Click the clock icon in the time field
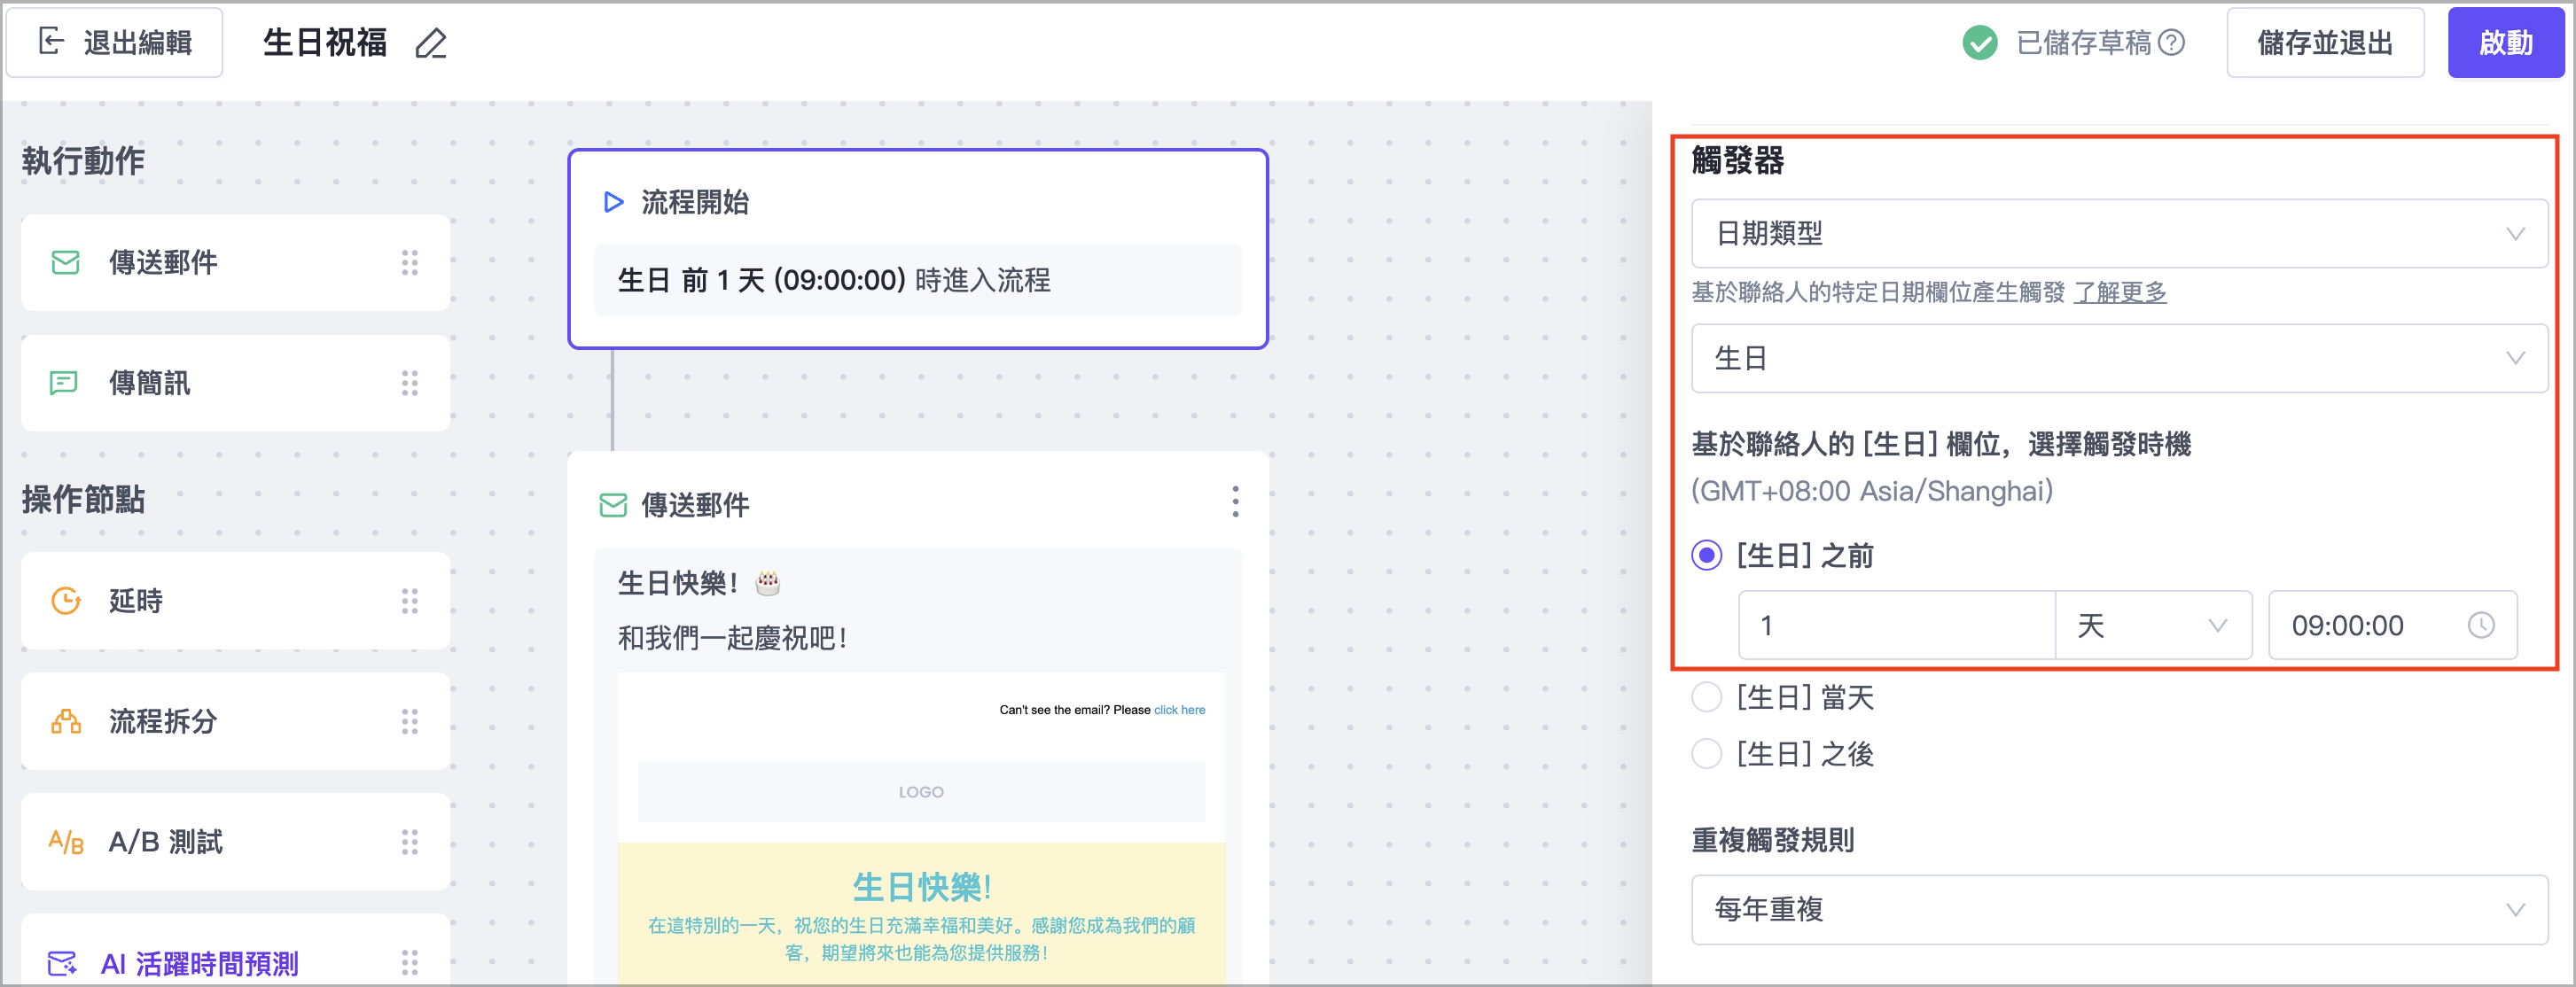 (x=2480, y=626)
